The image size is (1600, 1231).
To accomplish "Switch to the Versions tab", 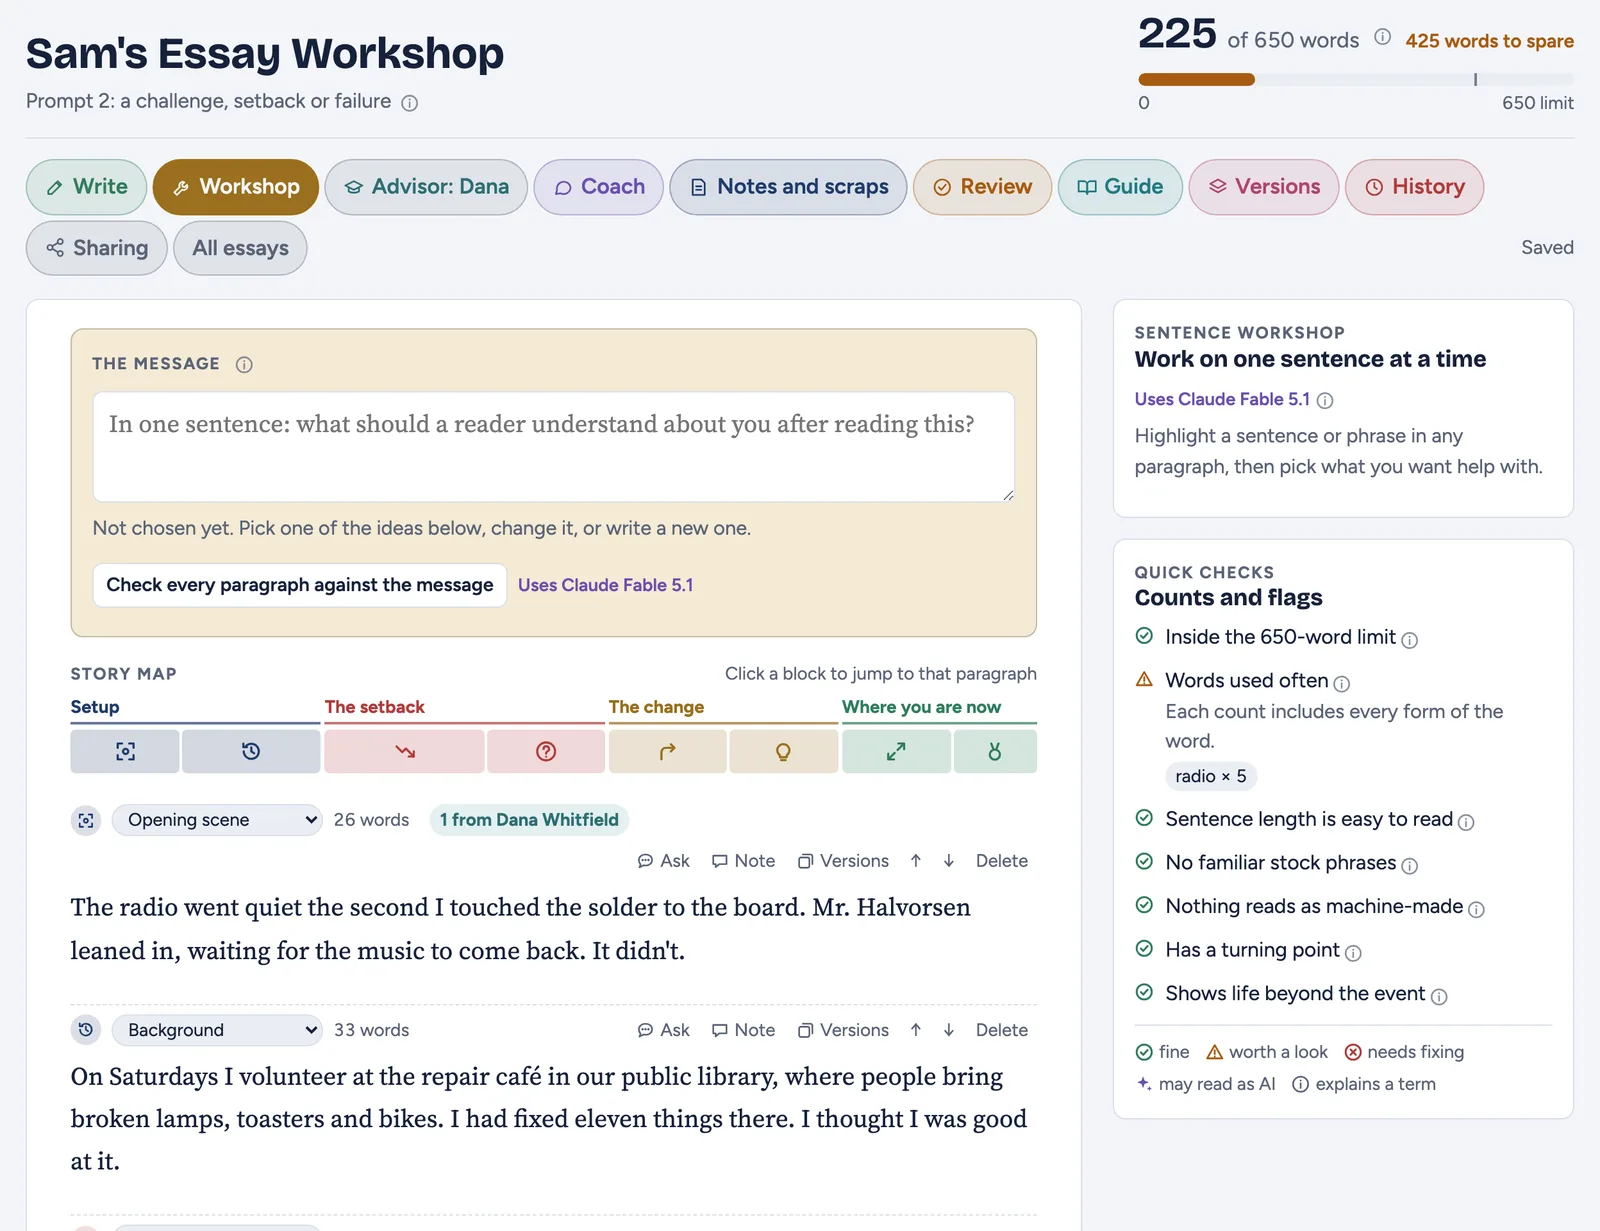I will [x=1264, y=187].
